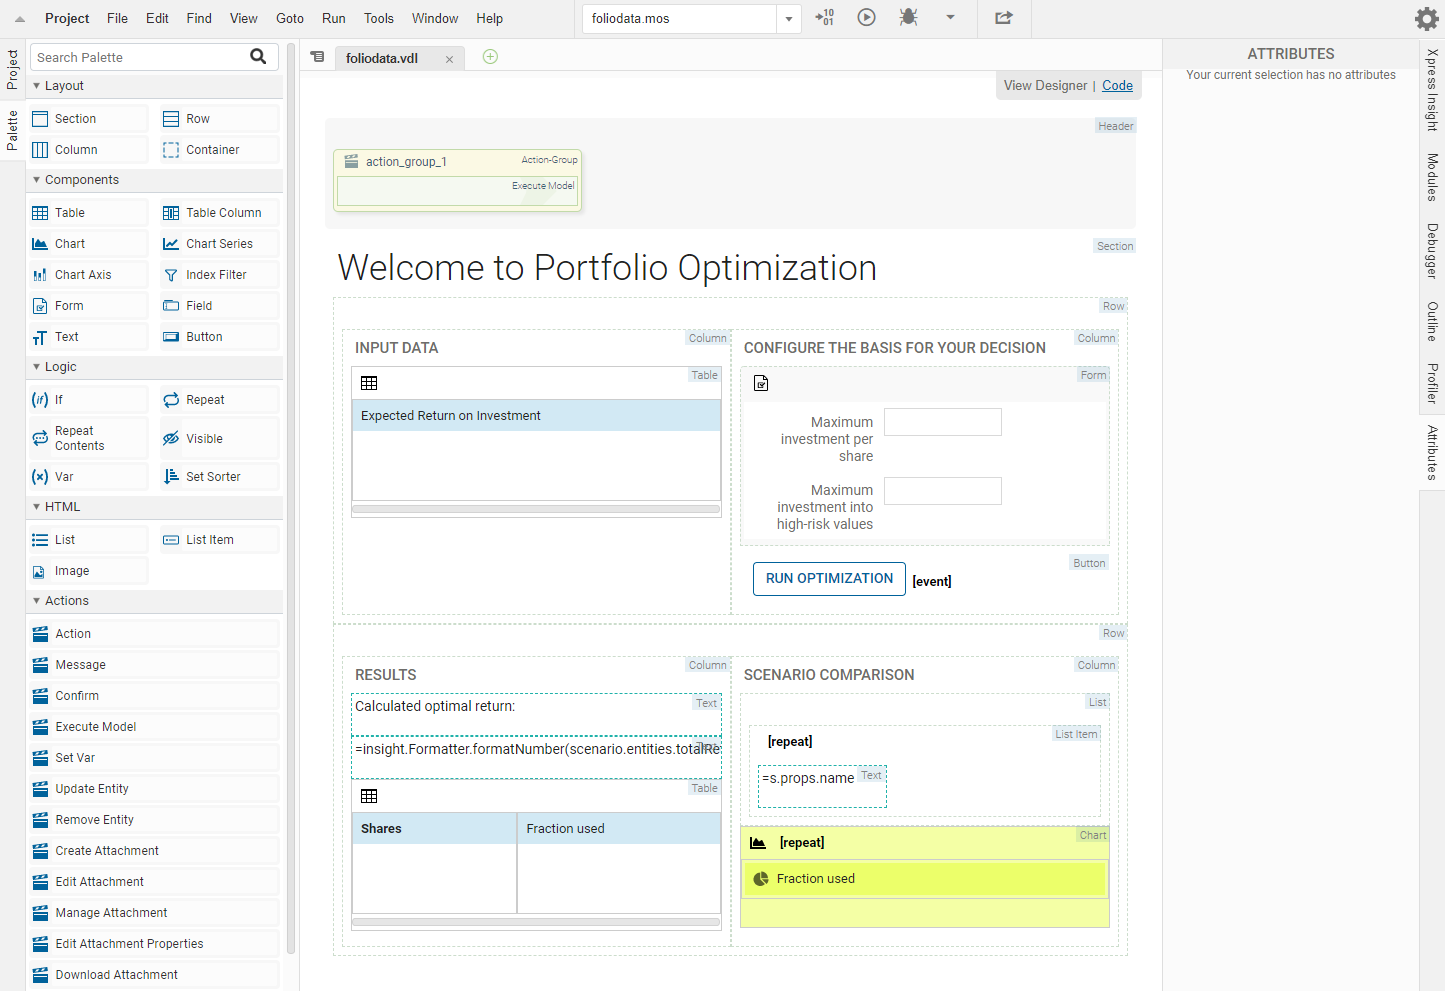Open the settings gear icon

1427,18
